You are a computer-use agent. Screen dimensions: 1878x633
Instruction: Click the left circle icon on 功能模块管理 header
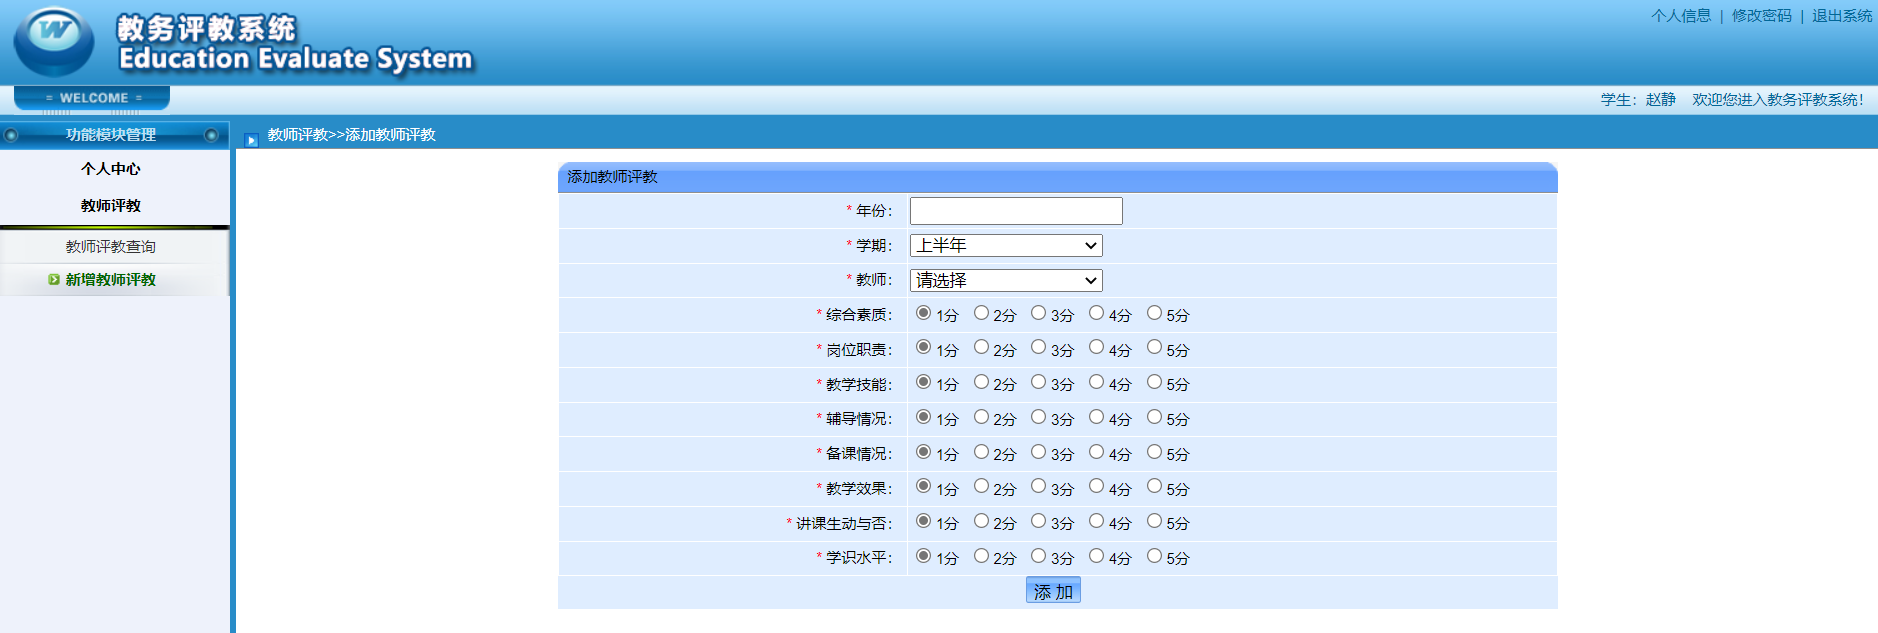[11, 135]
